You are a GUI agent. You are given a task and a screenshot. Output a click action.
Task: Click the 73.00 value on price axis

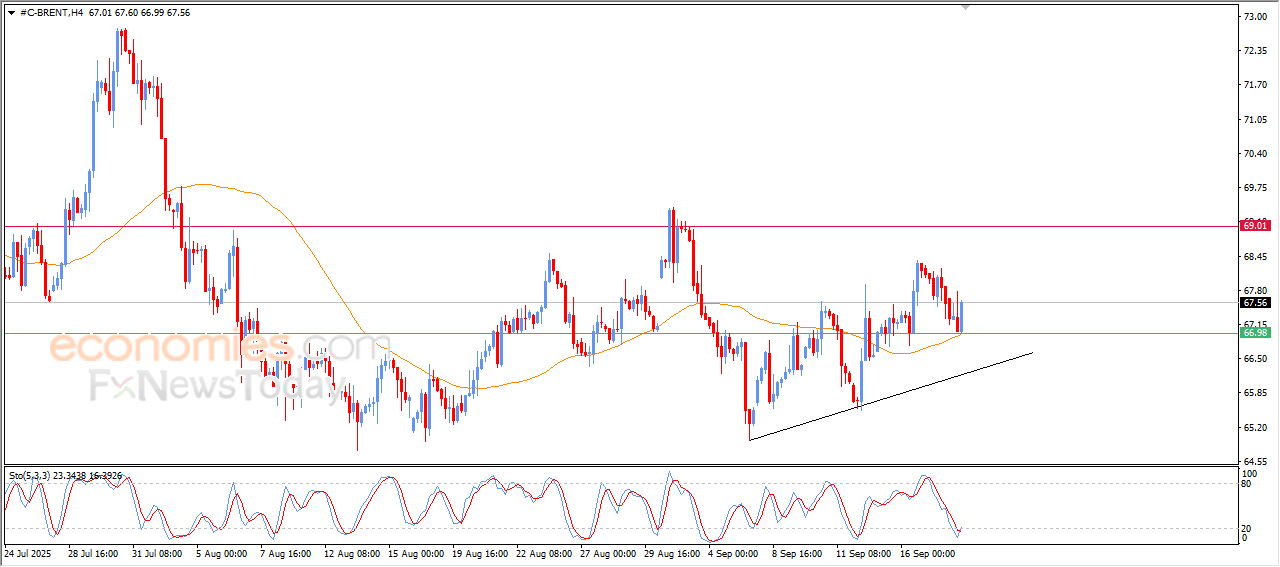click(x=1256, y=17)
